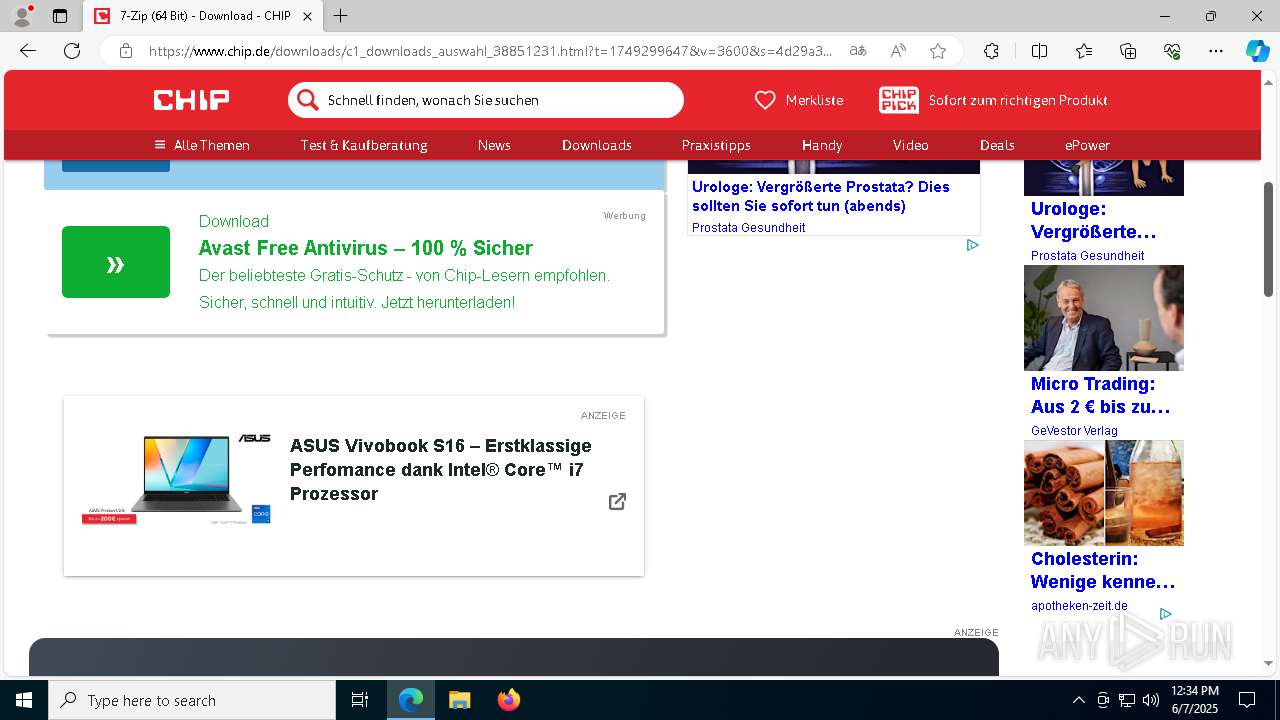Open a new browser tab
The height and width of the screenshot is (720, 1280).
coord(341,16)
